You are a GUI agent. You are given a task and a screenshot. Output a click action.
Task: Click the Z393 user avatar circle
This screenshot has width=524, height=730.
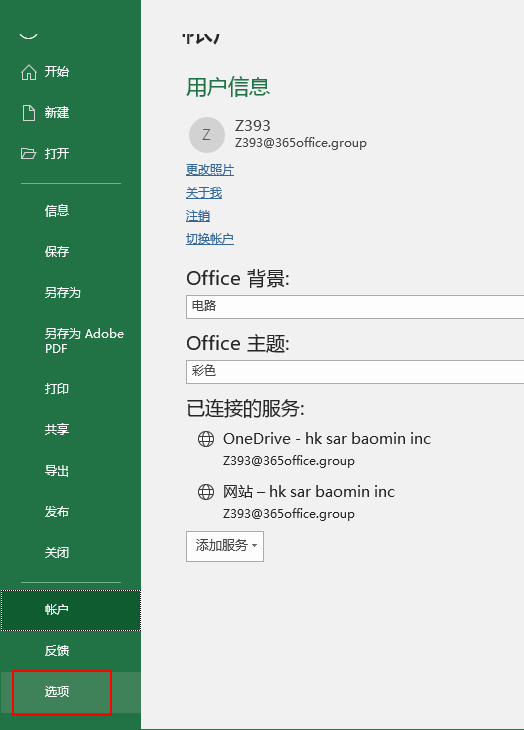coord(207,135)
